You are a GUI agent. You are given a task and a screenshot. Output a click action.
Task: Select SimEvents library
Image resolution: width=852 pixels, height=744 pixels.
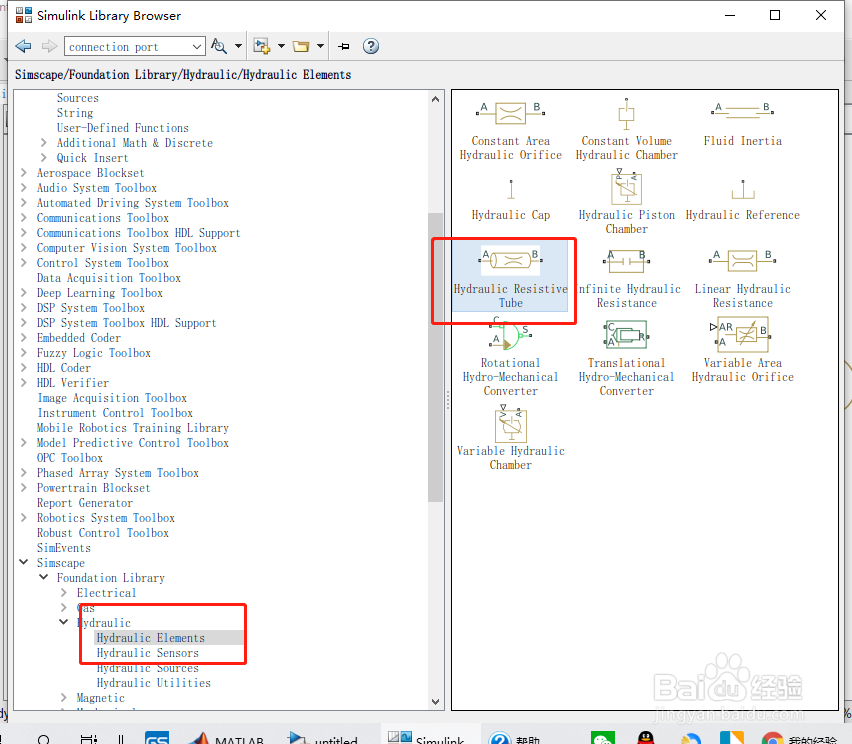64,548
